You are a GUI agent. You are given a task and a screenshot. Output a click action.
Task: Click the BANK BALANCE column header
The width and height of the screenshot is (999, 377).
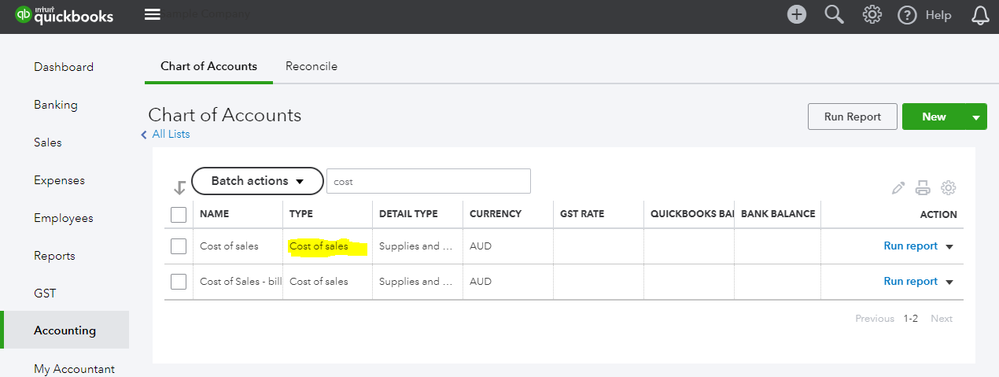(x=778, y=214)
